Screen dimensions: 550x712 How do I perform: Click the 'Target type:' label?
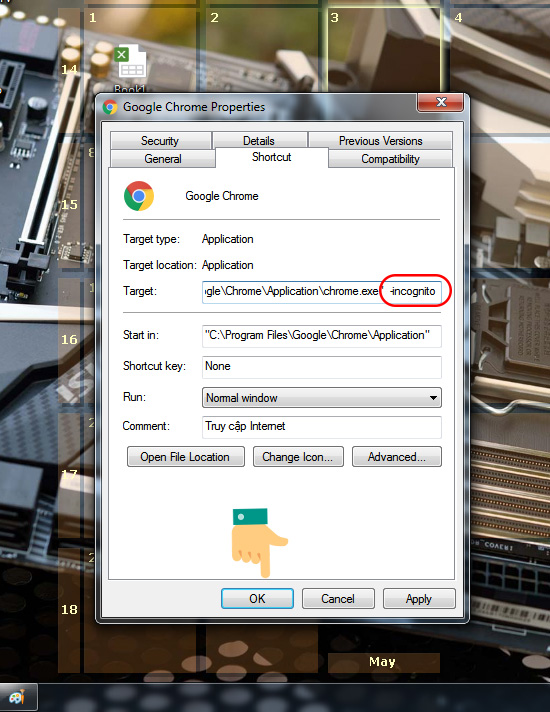pyautogui.click(x=151, y=239)
